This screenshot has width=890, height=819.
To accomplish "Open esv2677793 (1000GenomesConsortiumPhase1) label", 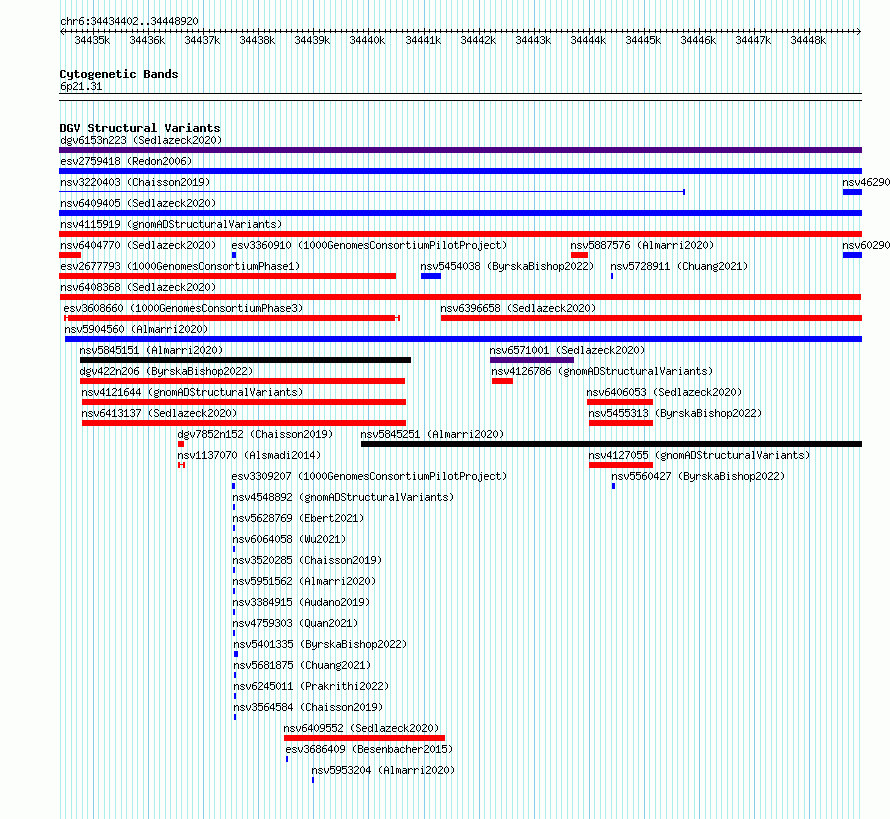I will (x=180, y=266).
